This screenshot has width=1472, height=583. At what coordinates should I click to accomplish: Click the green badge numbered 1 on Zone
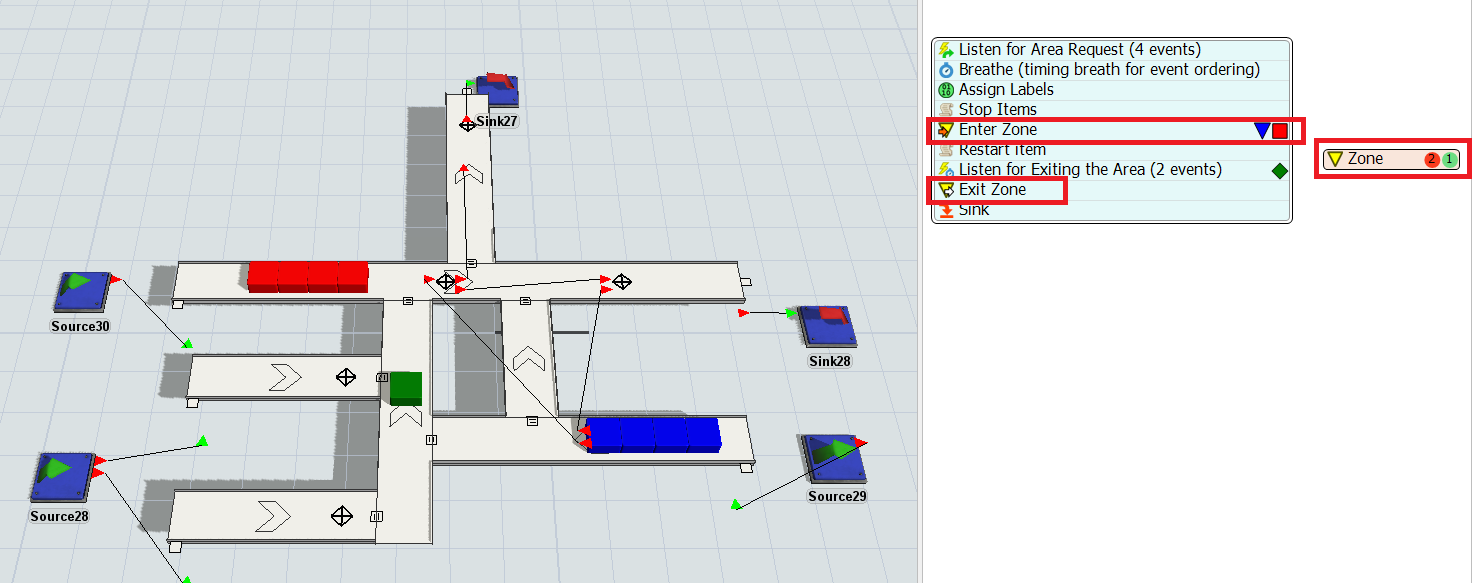click(1450, 160)
